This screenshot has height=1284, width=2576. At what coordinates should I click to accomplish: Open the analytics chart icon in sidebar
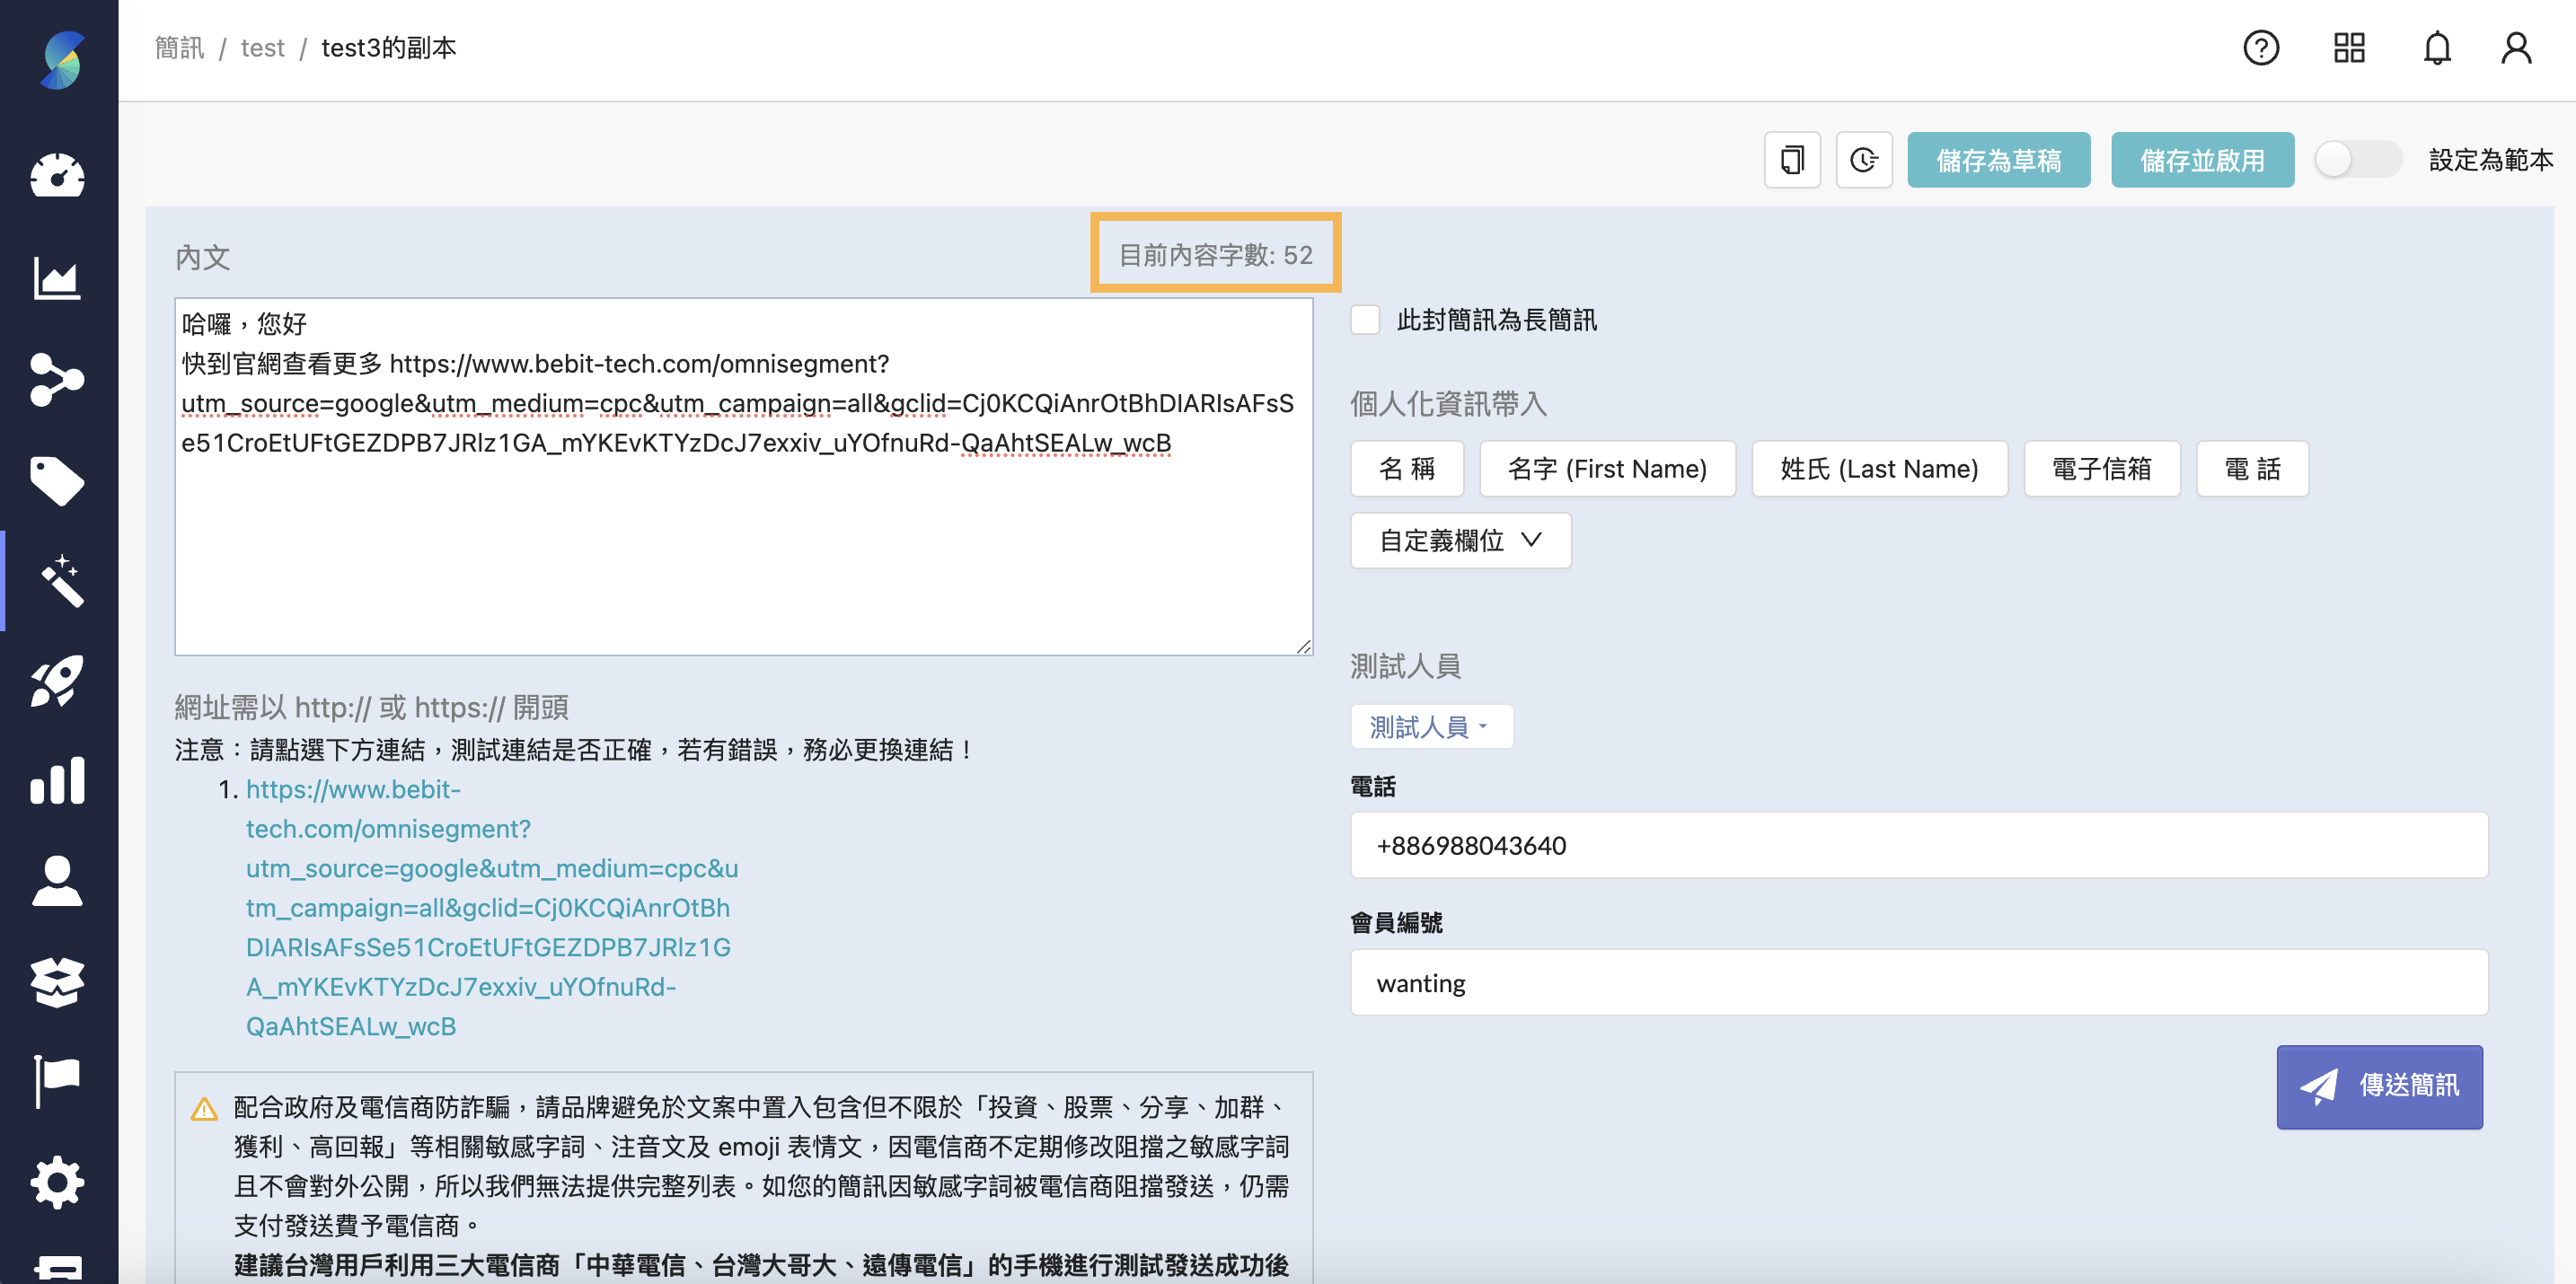pyautogui.click(x=57, y=279)
